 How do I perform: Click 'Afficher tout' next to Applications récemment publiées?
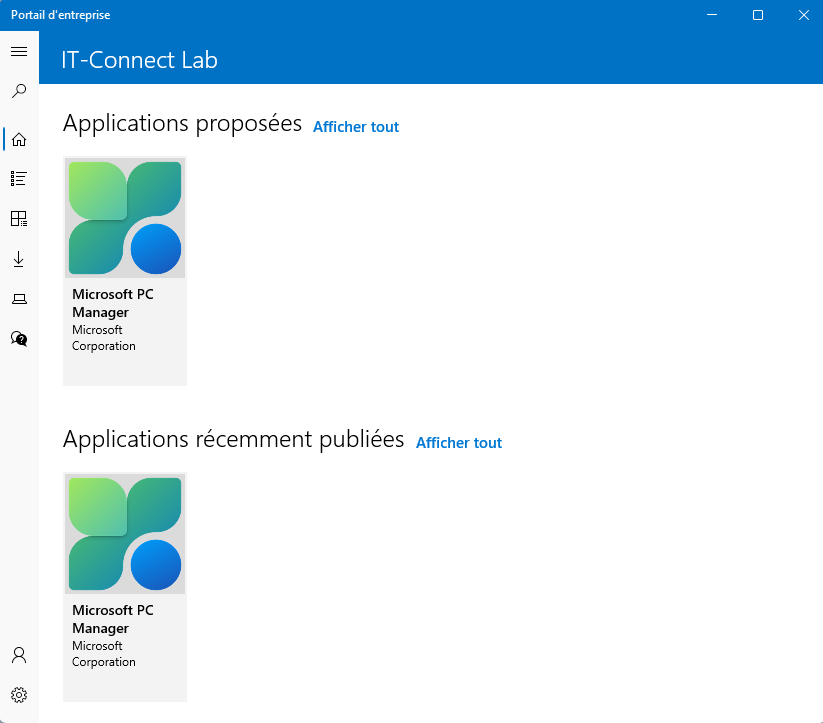point(459,443)
